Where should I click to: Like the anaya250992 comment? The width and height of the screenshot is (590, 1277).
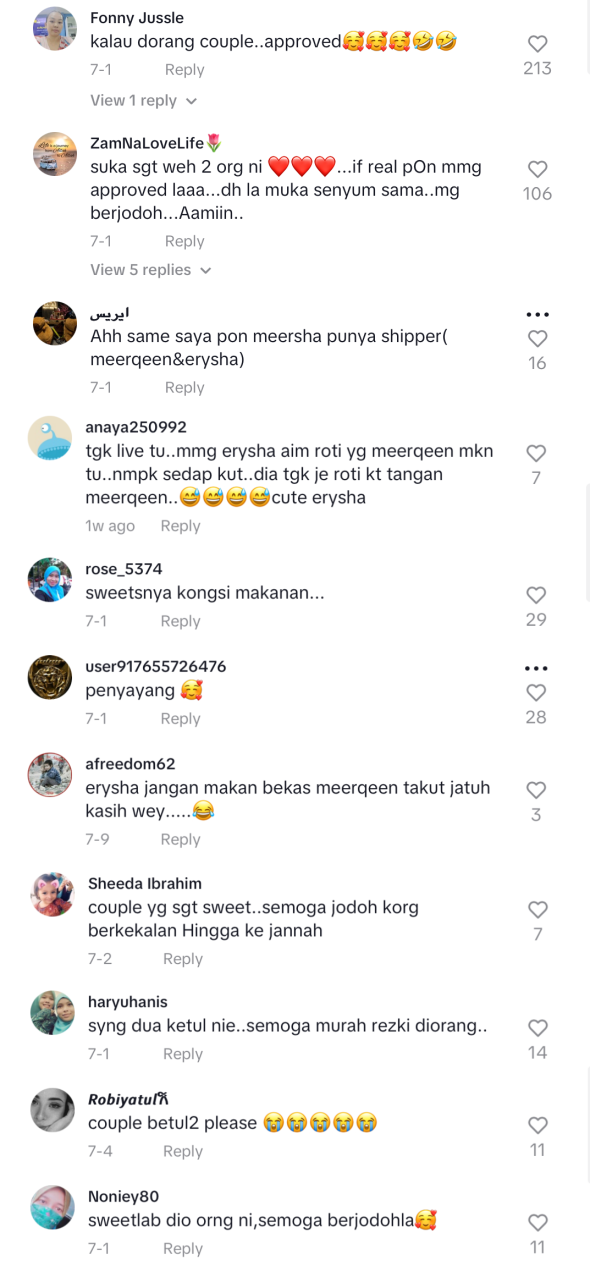pyautogui.click(x=536, y=453)
